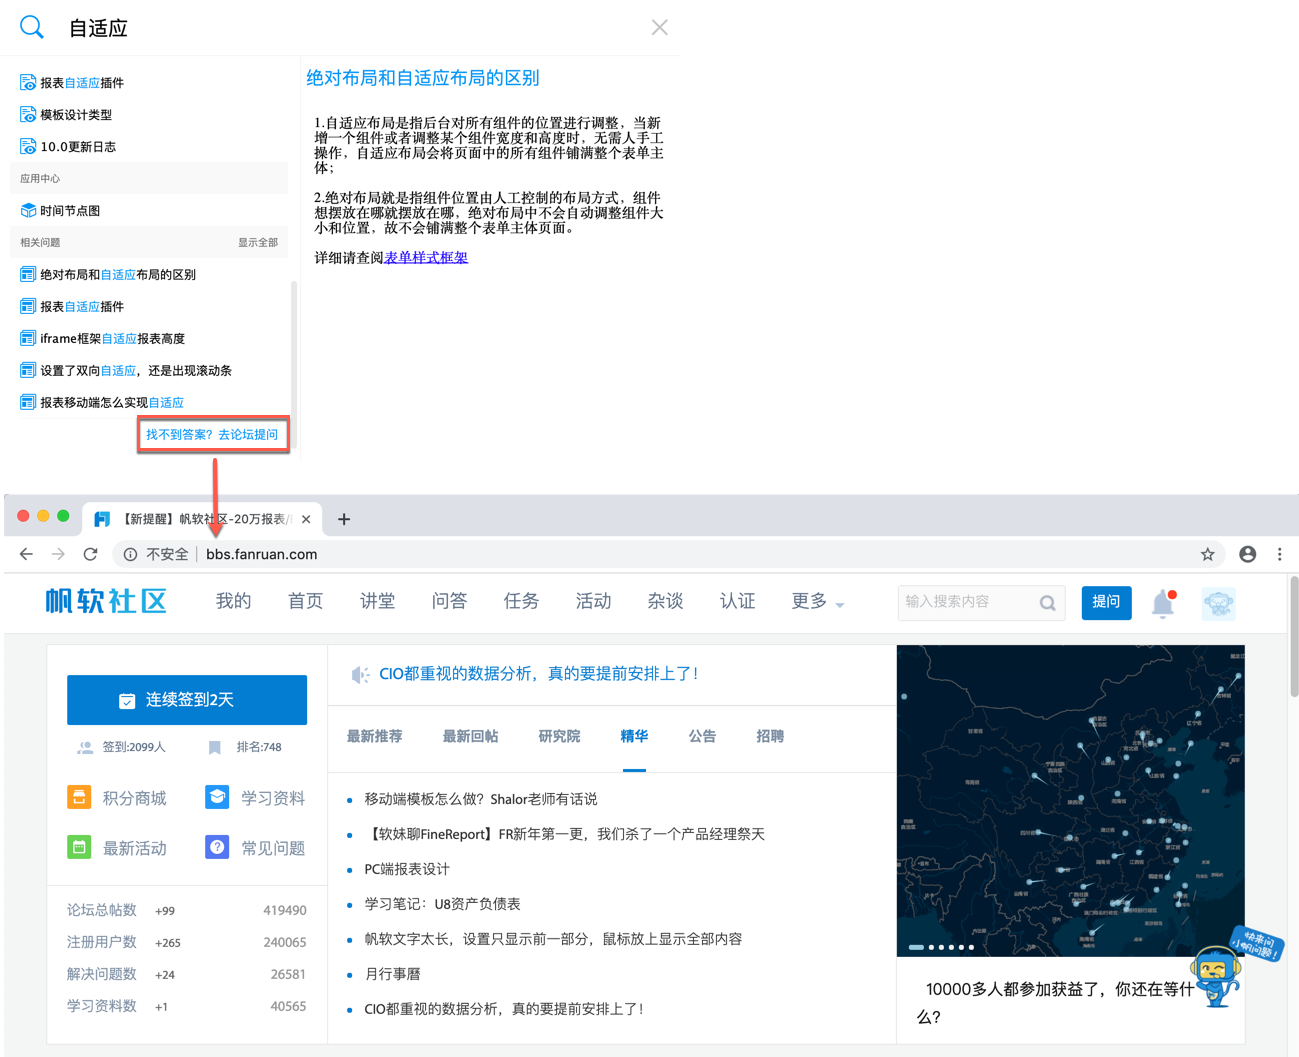The width and height of the screenshot is (1299, 1057).
Task: Click icon next to iframe框架自适应报表高度
Action: [x=28, y=339]
